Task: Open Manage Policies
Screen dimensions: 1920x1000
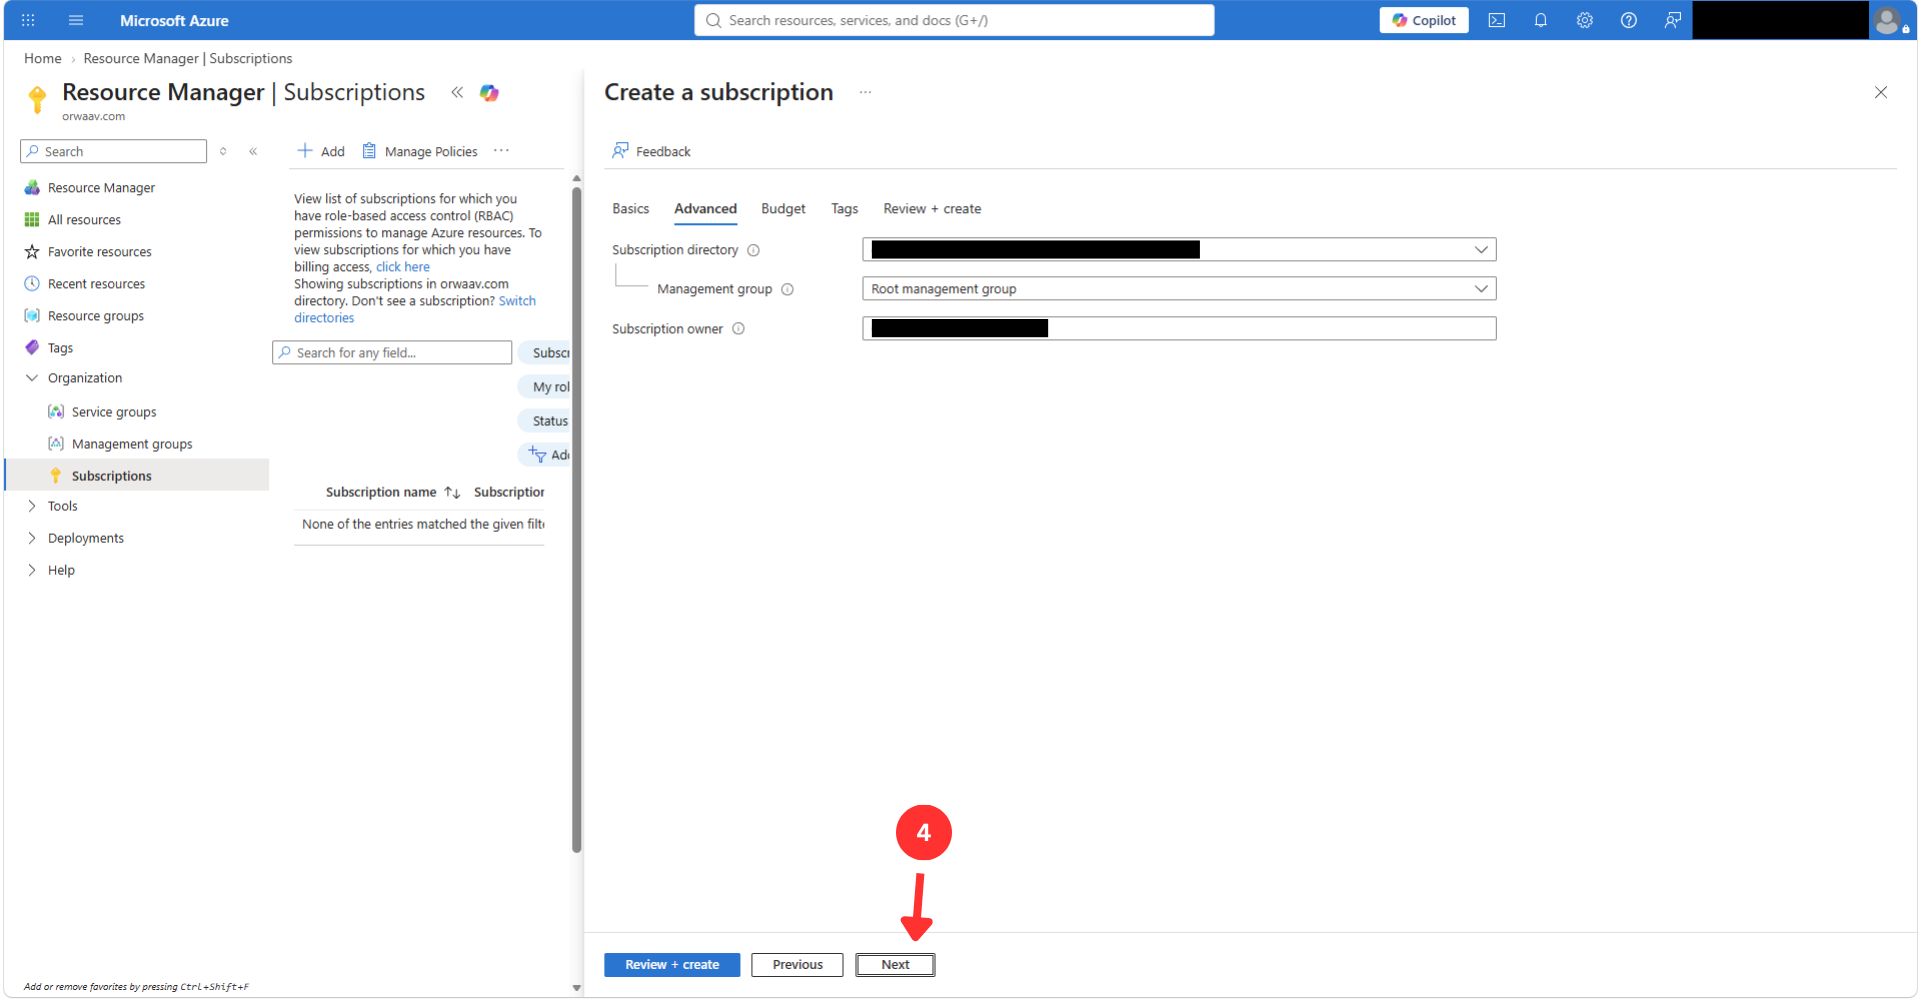Action: (x=420, y=151)
